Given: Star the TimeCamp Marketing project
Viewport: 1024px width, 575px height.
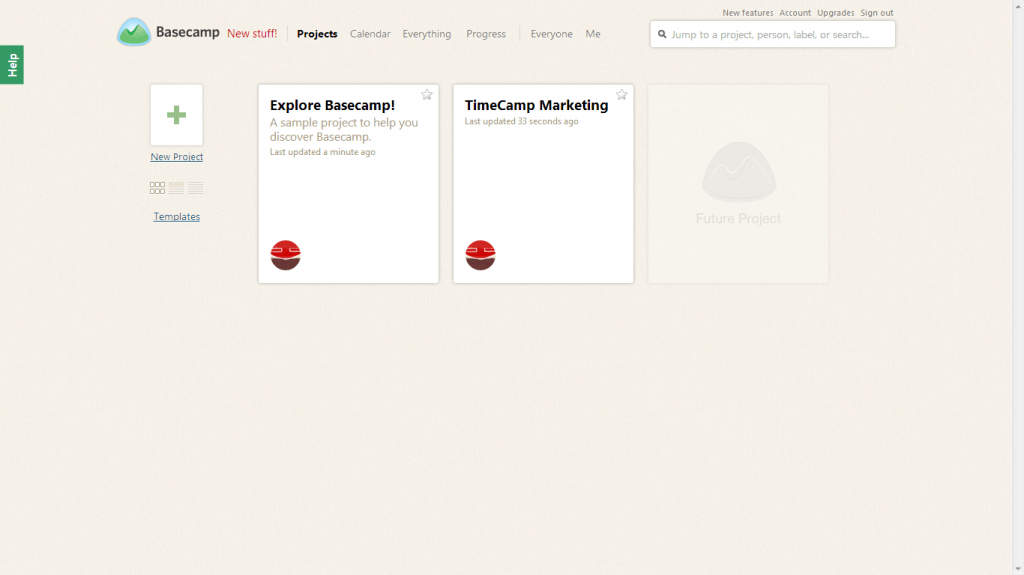Looking at the screenshot, I should point(622,95).
